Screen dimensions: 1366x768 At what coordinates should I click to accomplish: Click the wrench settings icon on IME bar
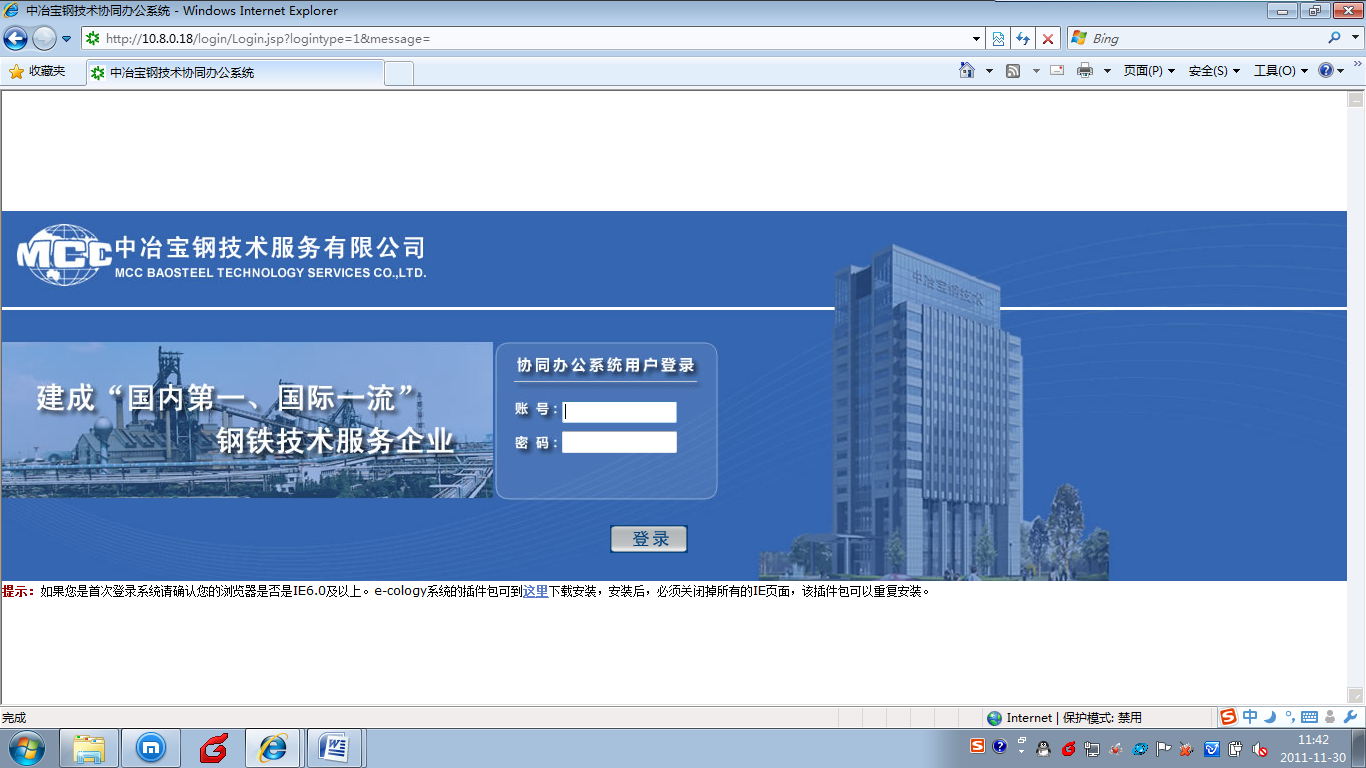tap(1351, 717)
